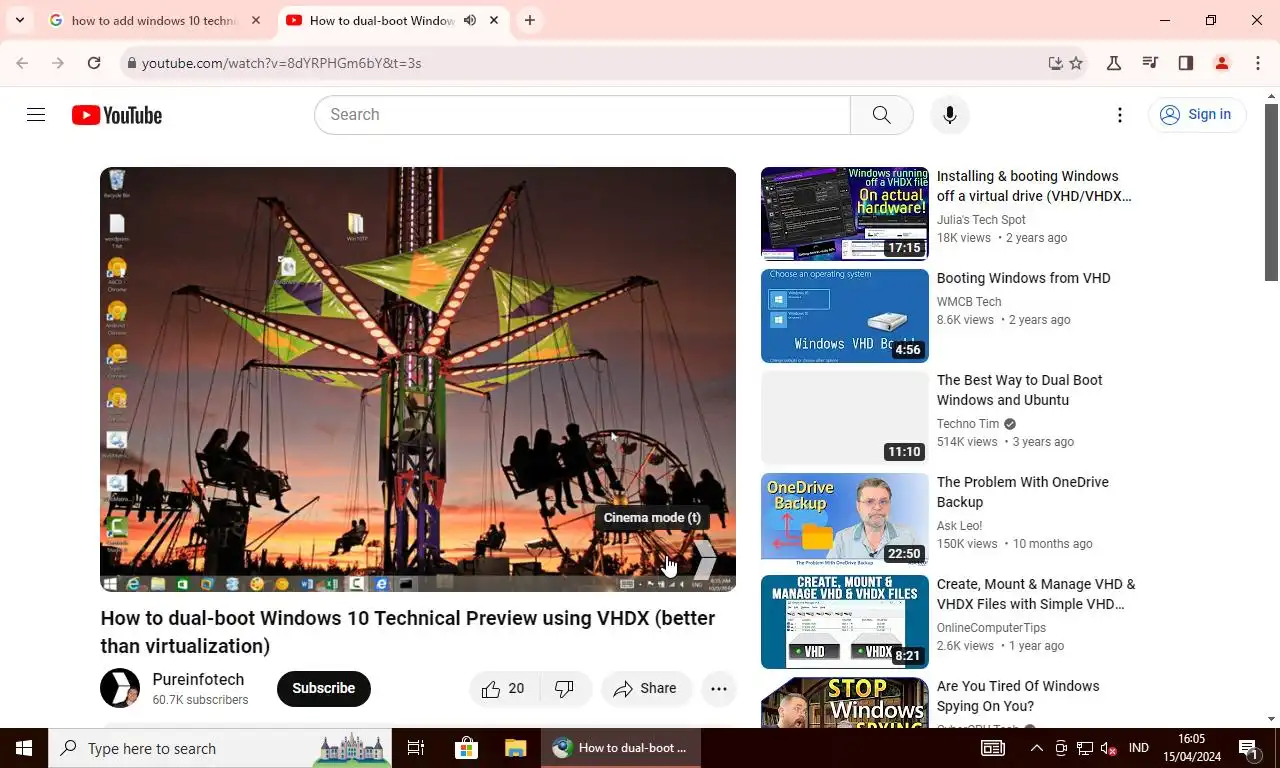Switch IND input language indicator
Image resolution: width=1280 pixels, height=768 pixels.
coord(1138,748)
